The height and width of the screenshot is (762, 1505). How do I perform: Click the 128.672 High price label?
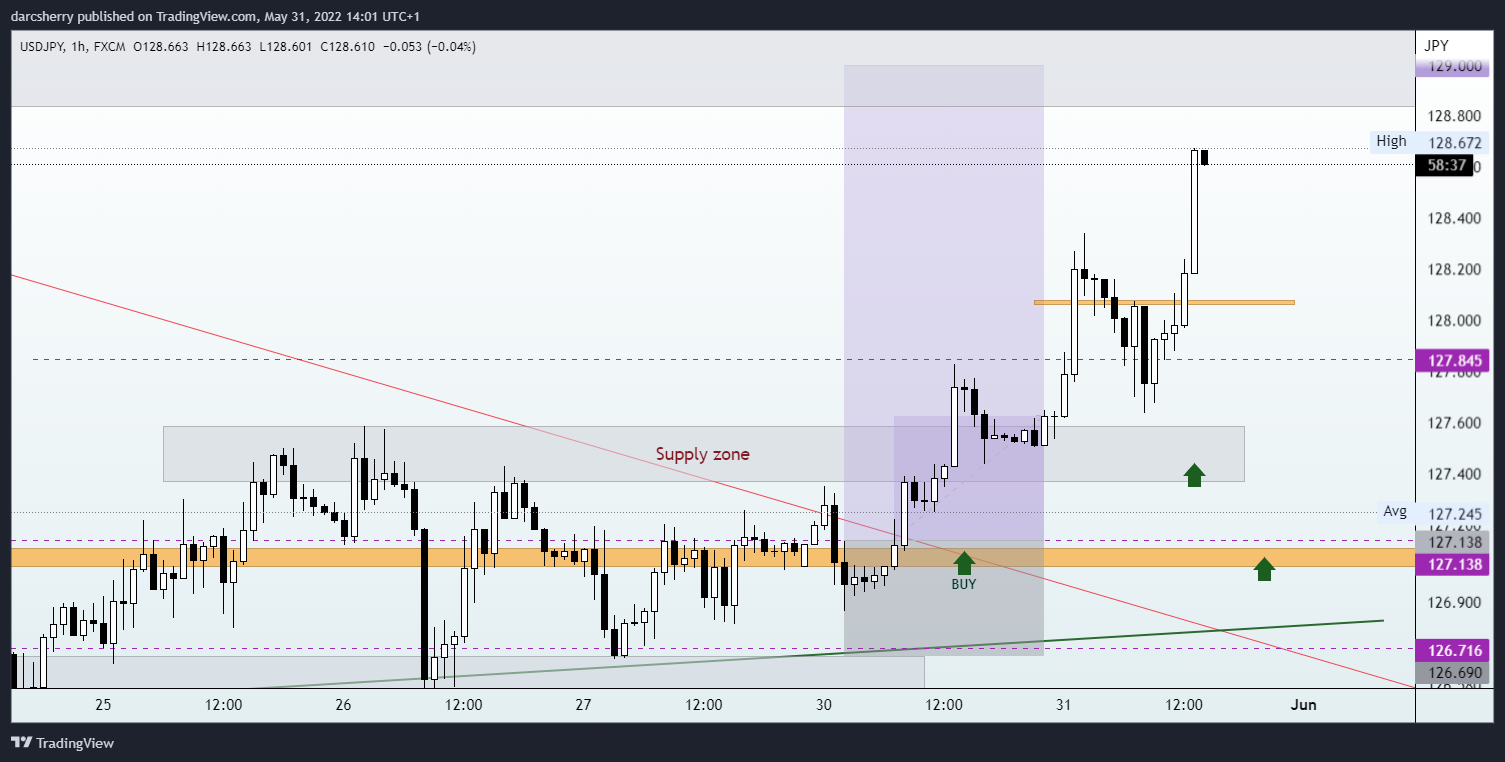[1453, 143]
